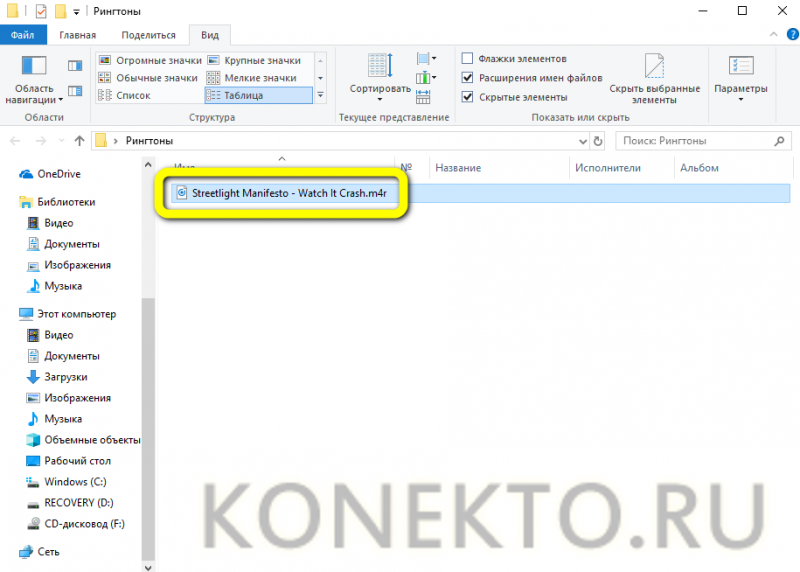Switch to the Поделиться tab
800x572 pixels.
tap(148, 35)
